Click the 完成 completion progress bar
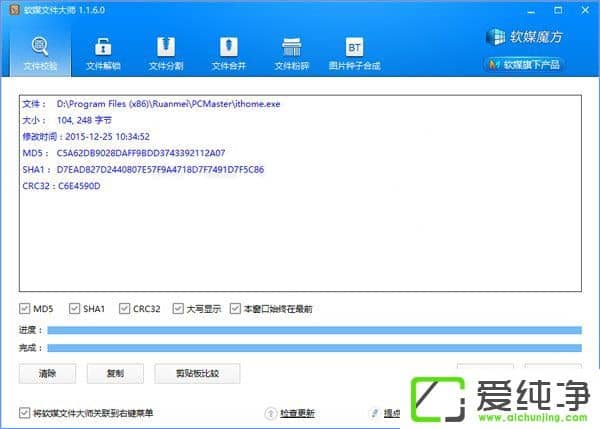This screenshot has height=429, width=600. (315, 347)
